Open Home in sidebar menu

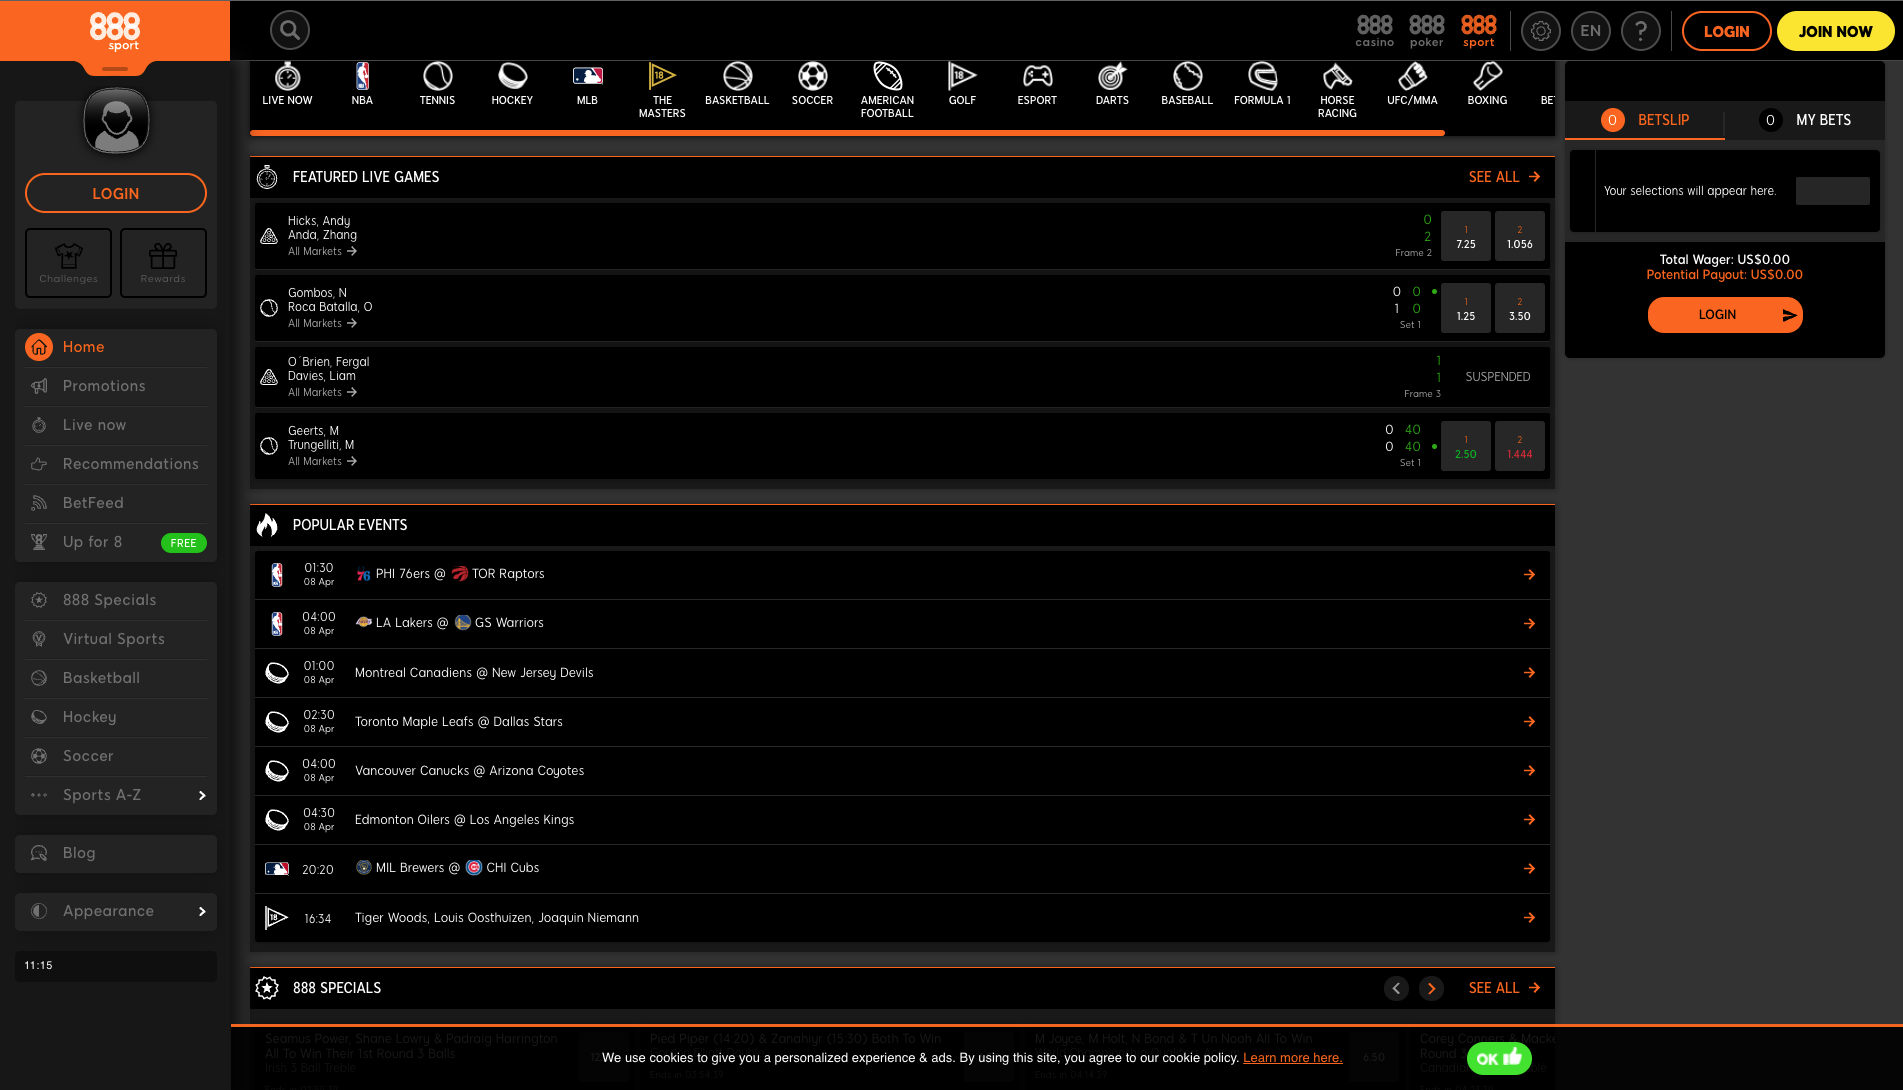click(116, 347)
